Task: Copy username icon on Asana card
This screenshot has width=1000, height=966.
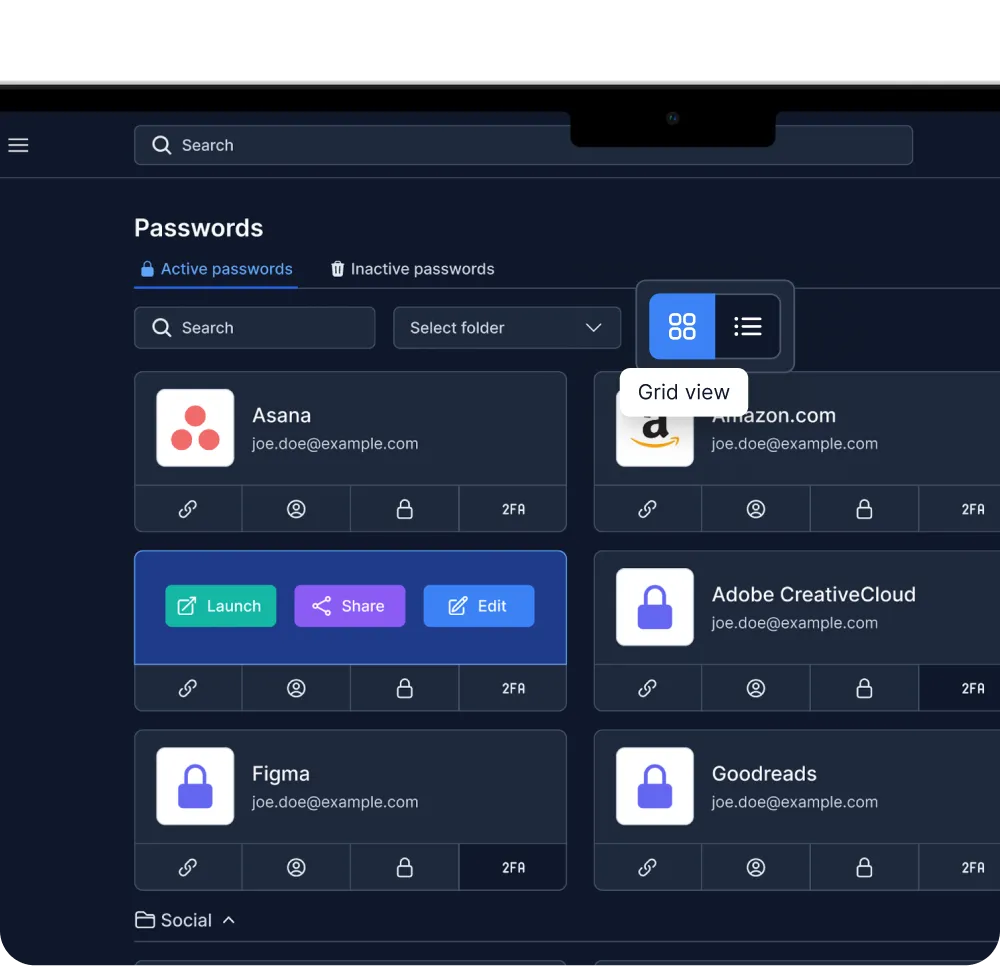Action: [x=296, y=509]
